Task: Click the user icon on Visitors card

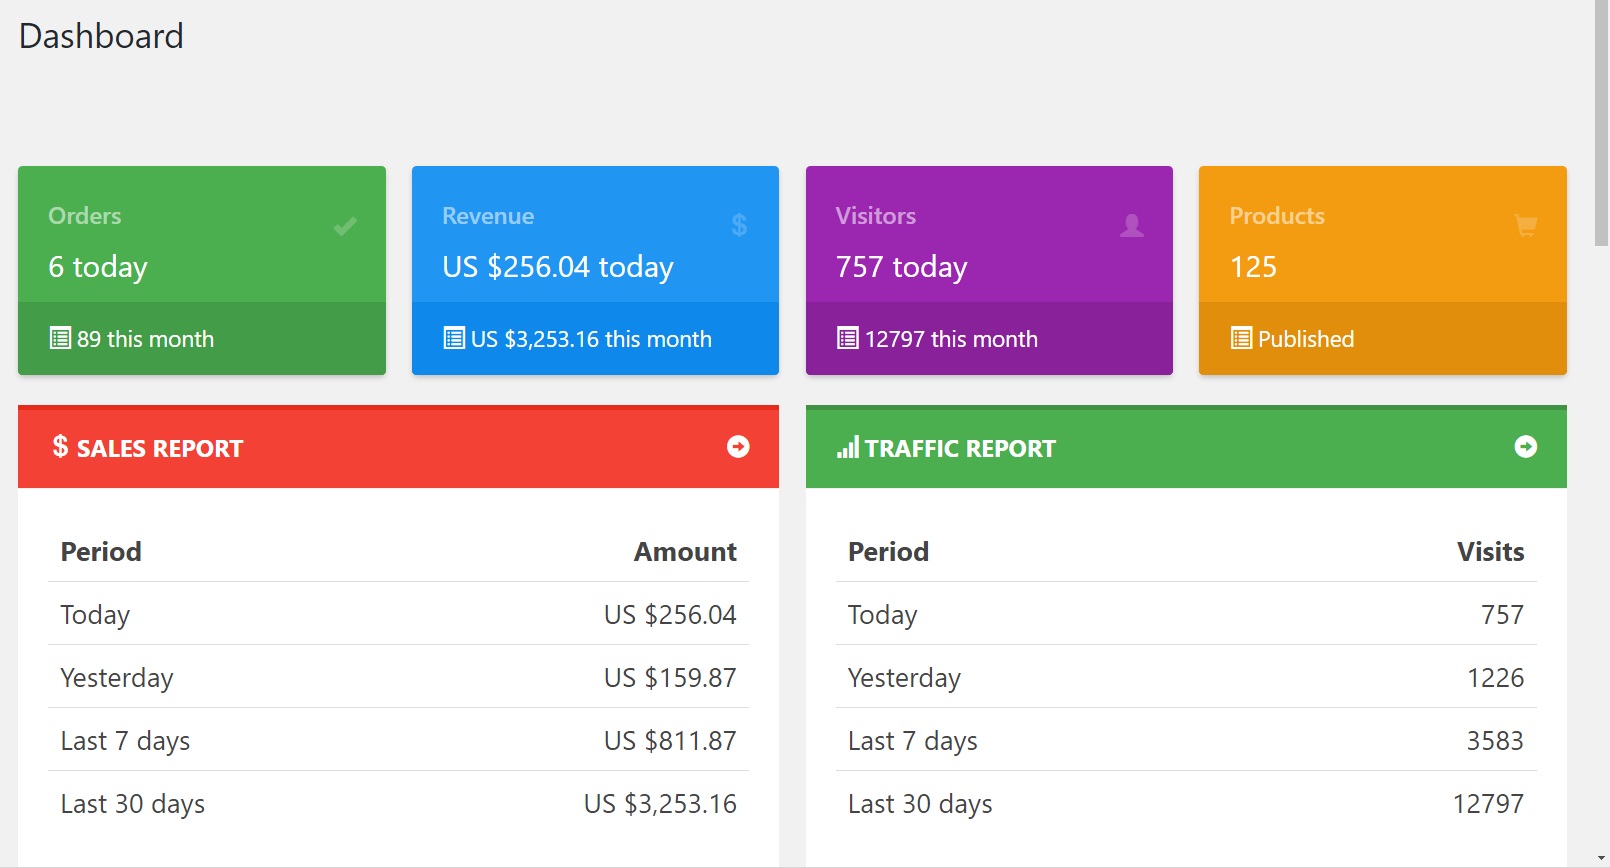Action: (x=1132, y=226)
